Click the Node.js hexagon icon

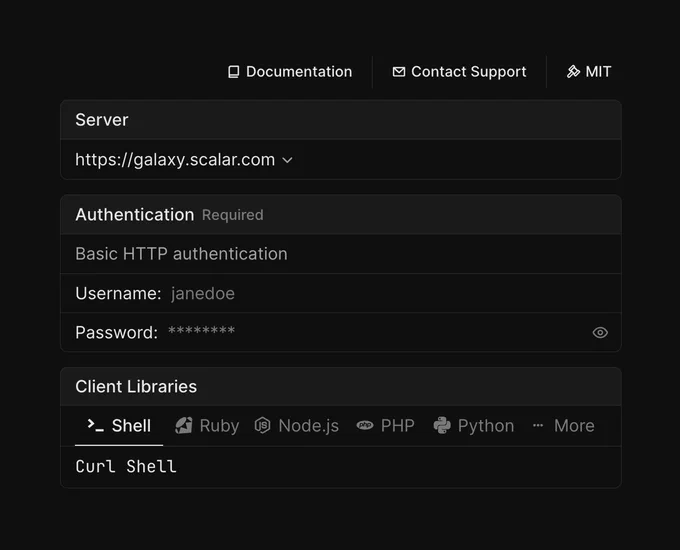click(262, 426)
